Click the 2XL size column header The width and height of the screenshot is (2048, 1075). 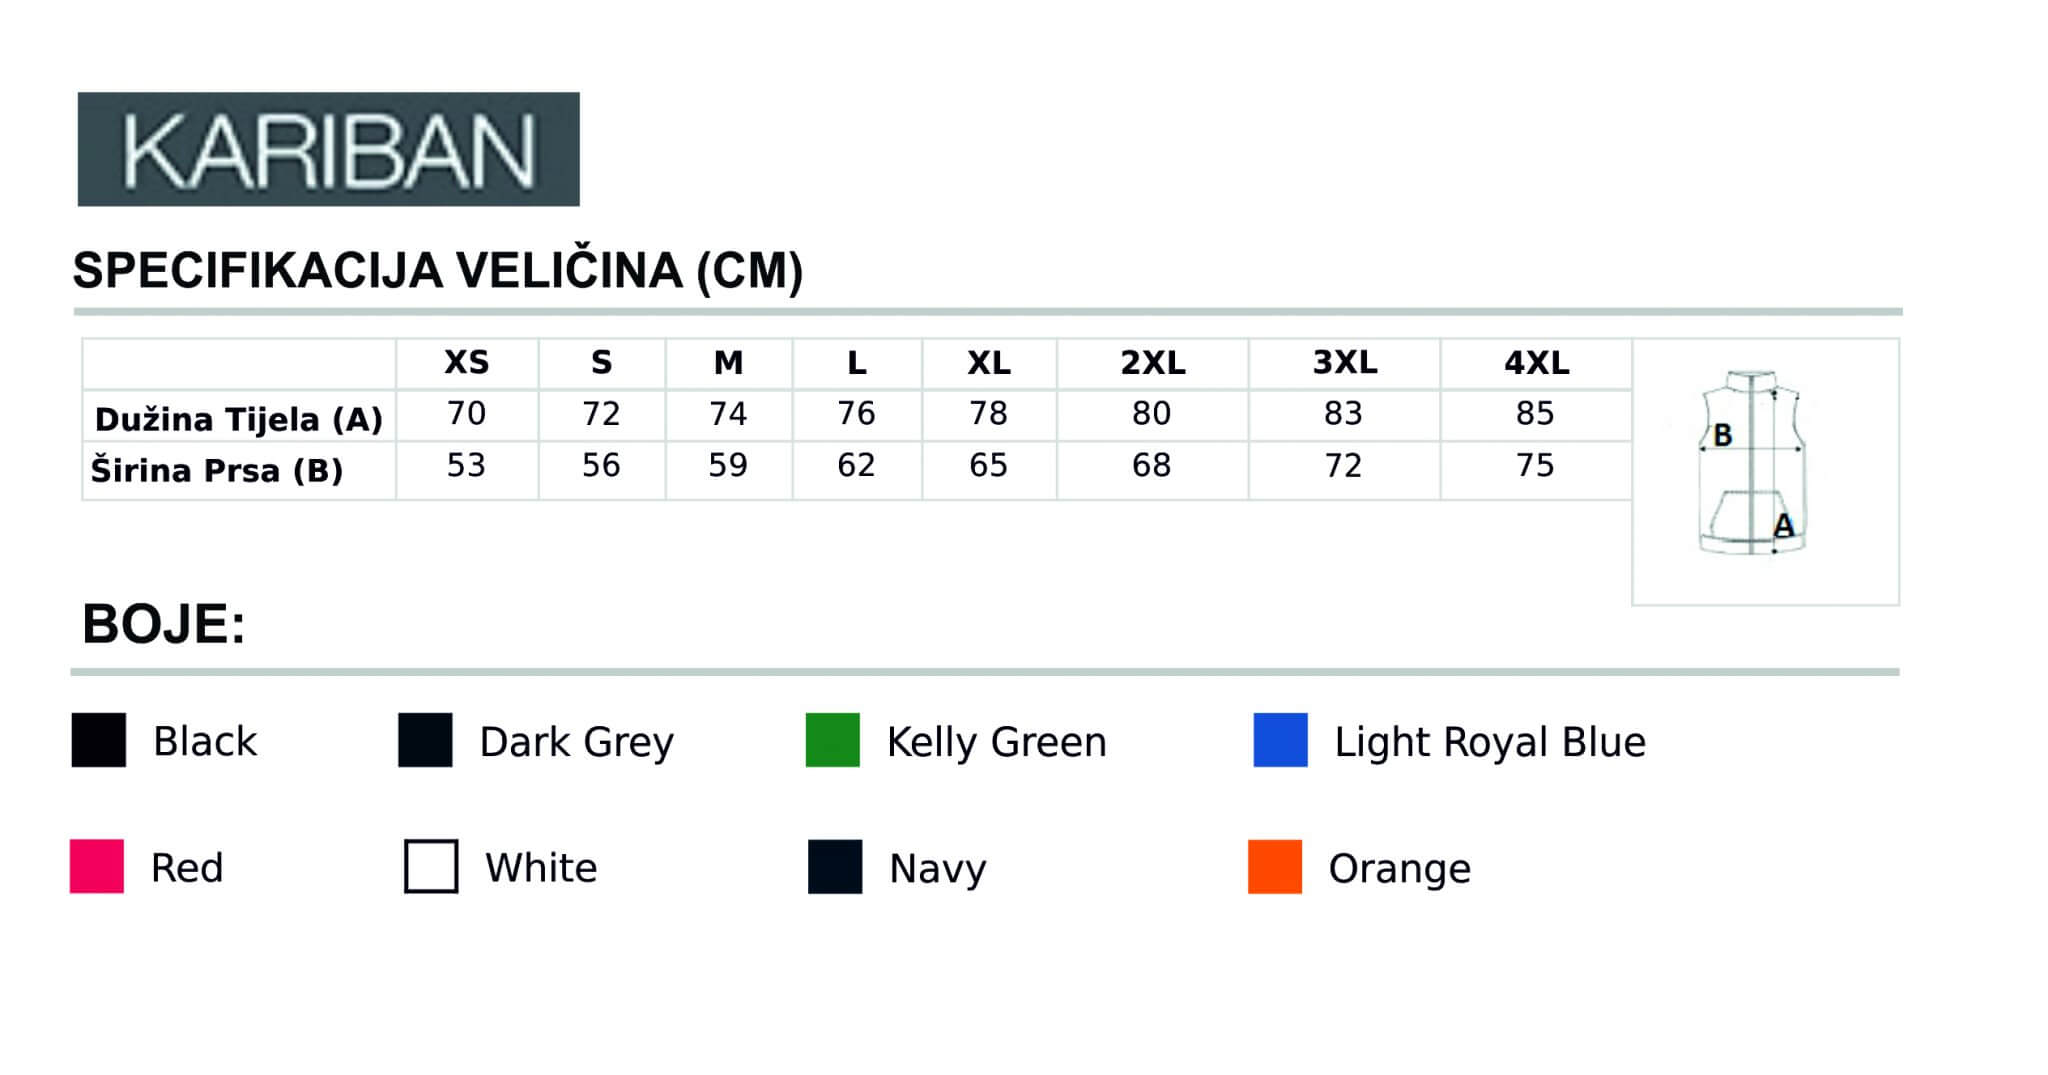coord(1153,362)
